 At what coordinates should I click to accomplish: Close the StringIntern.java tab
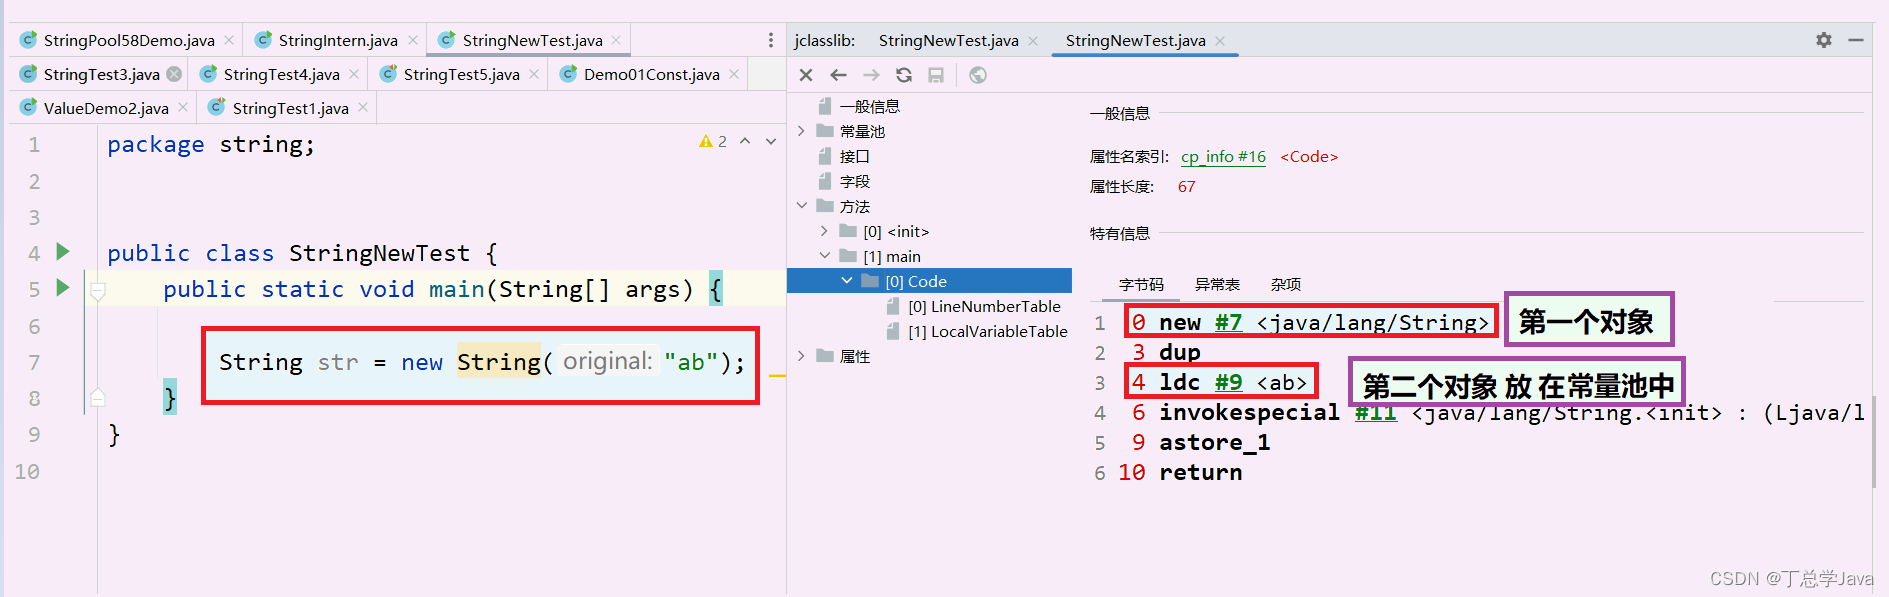click(x=413, y=40)
